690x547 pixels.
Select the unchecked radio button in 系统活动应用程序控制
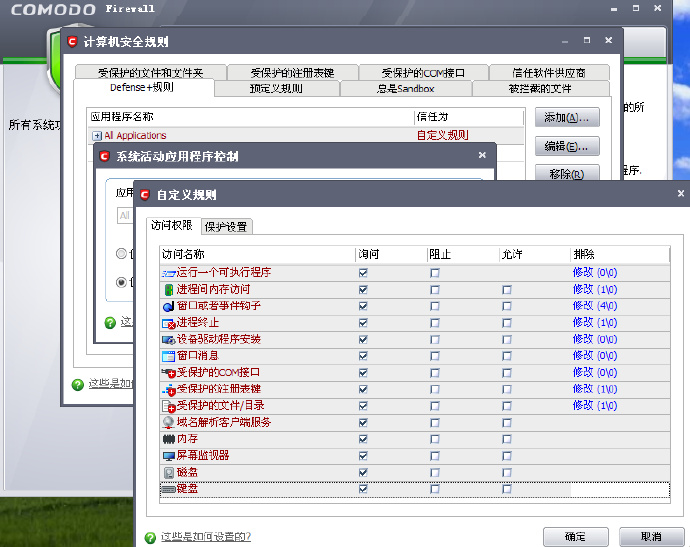(121, 253)
